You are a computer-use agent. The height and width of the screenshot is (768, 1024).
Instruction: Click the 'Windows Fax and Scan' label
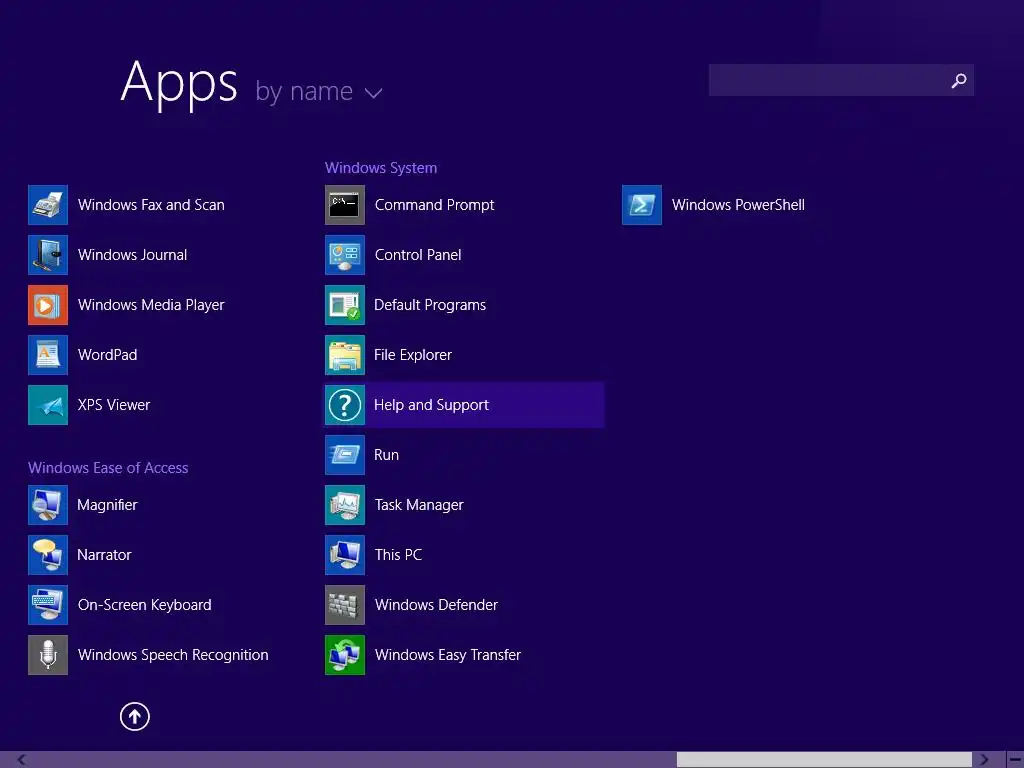[151, 205]
